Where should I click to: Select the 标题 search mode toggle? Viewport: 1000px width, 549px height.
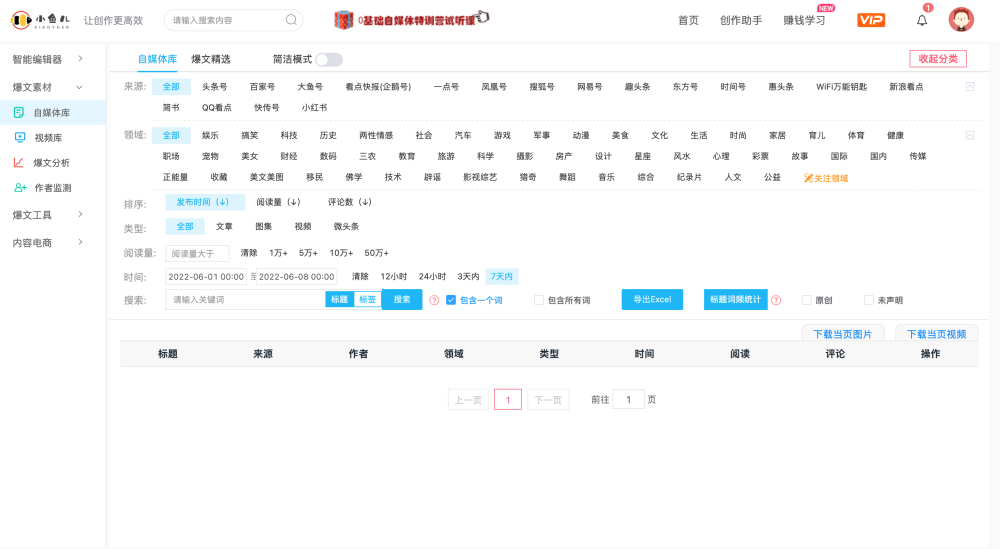tap(340, 300)
